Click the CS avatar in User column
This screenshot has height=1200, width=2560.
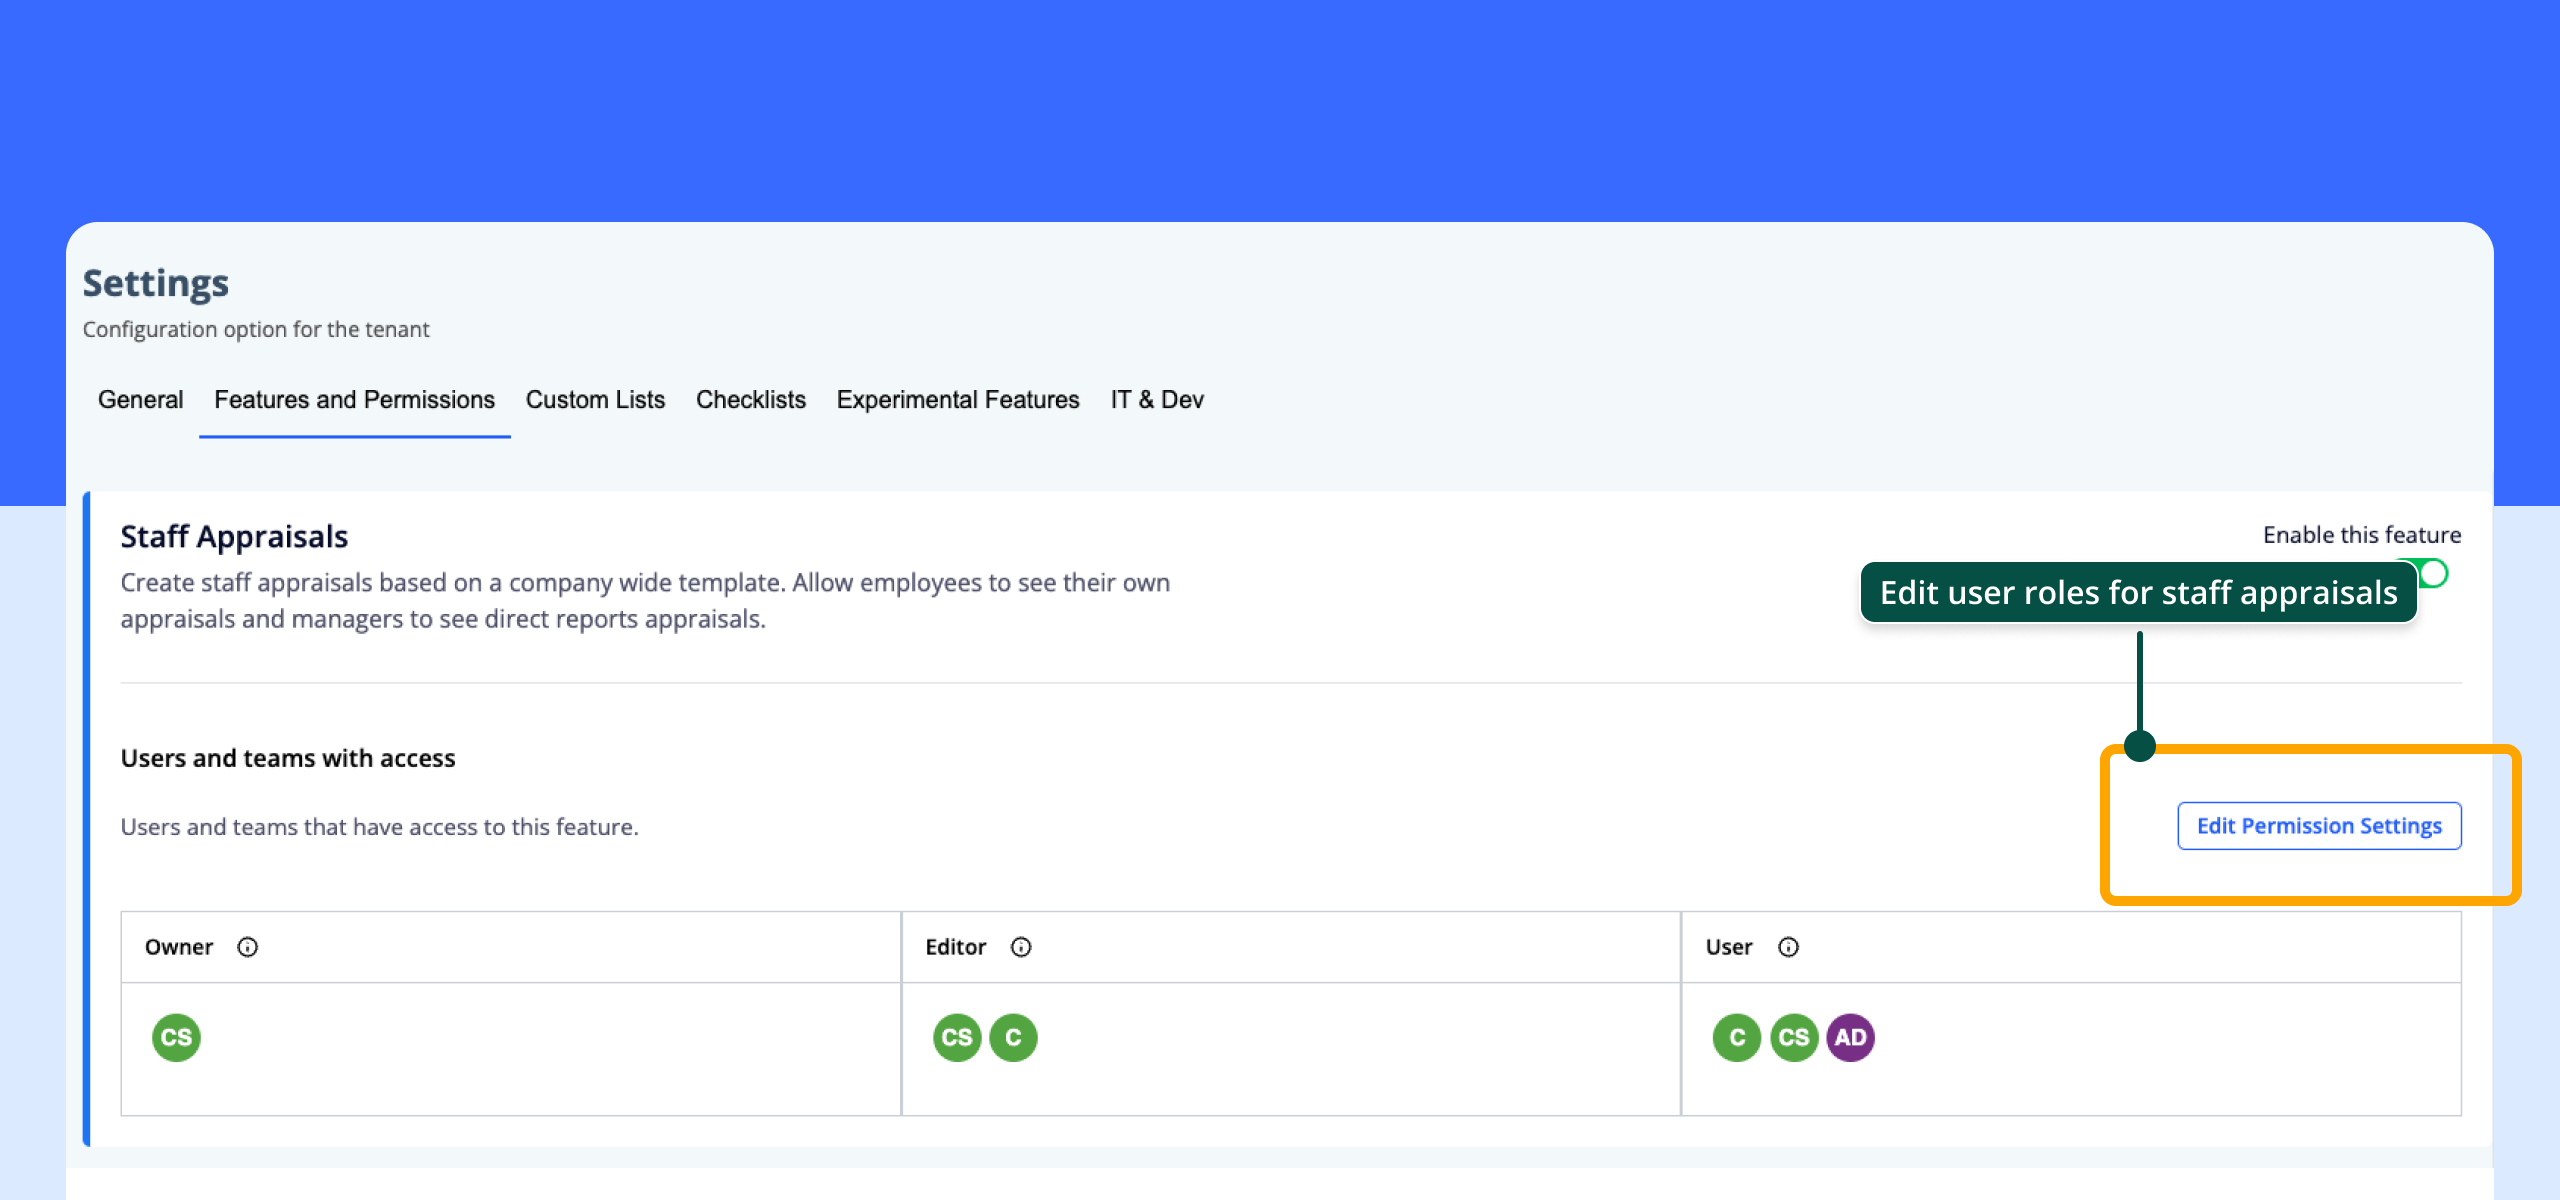[1794, 1037]
